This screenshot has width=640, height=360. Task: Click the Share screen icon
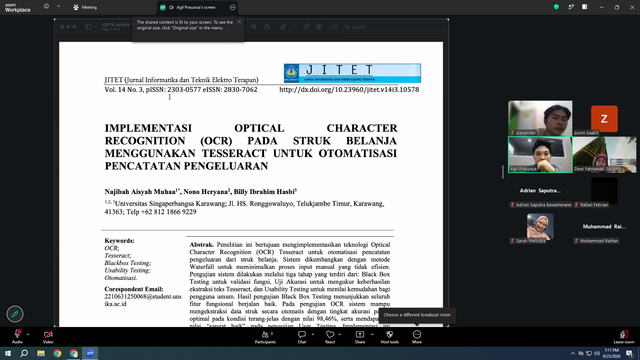coord(360,335)
